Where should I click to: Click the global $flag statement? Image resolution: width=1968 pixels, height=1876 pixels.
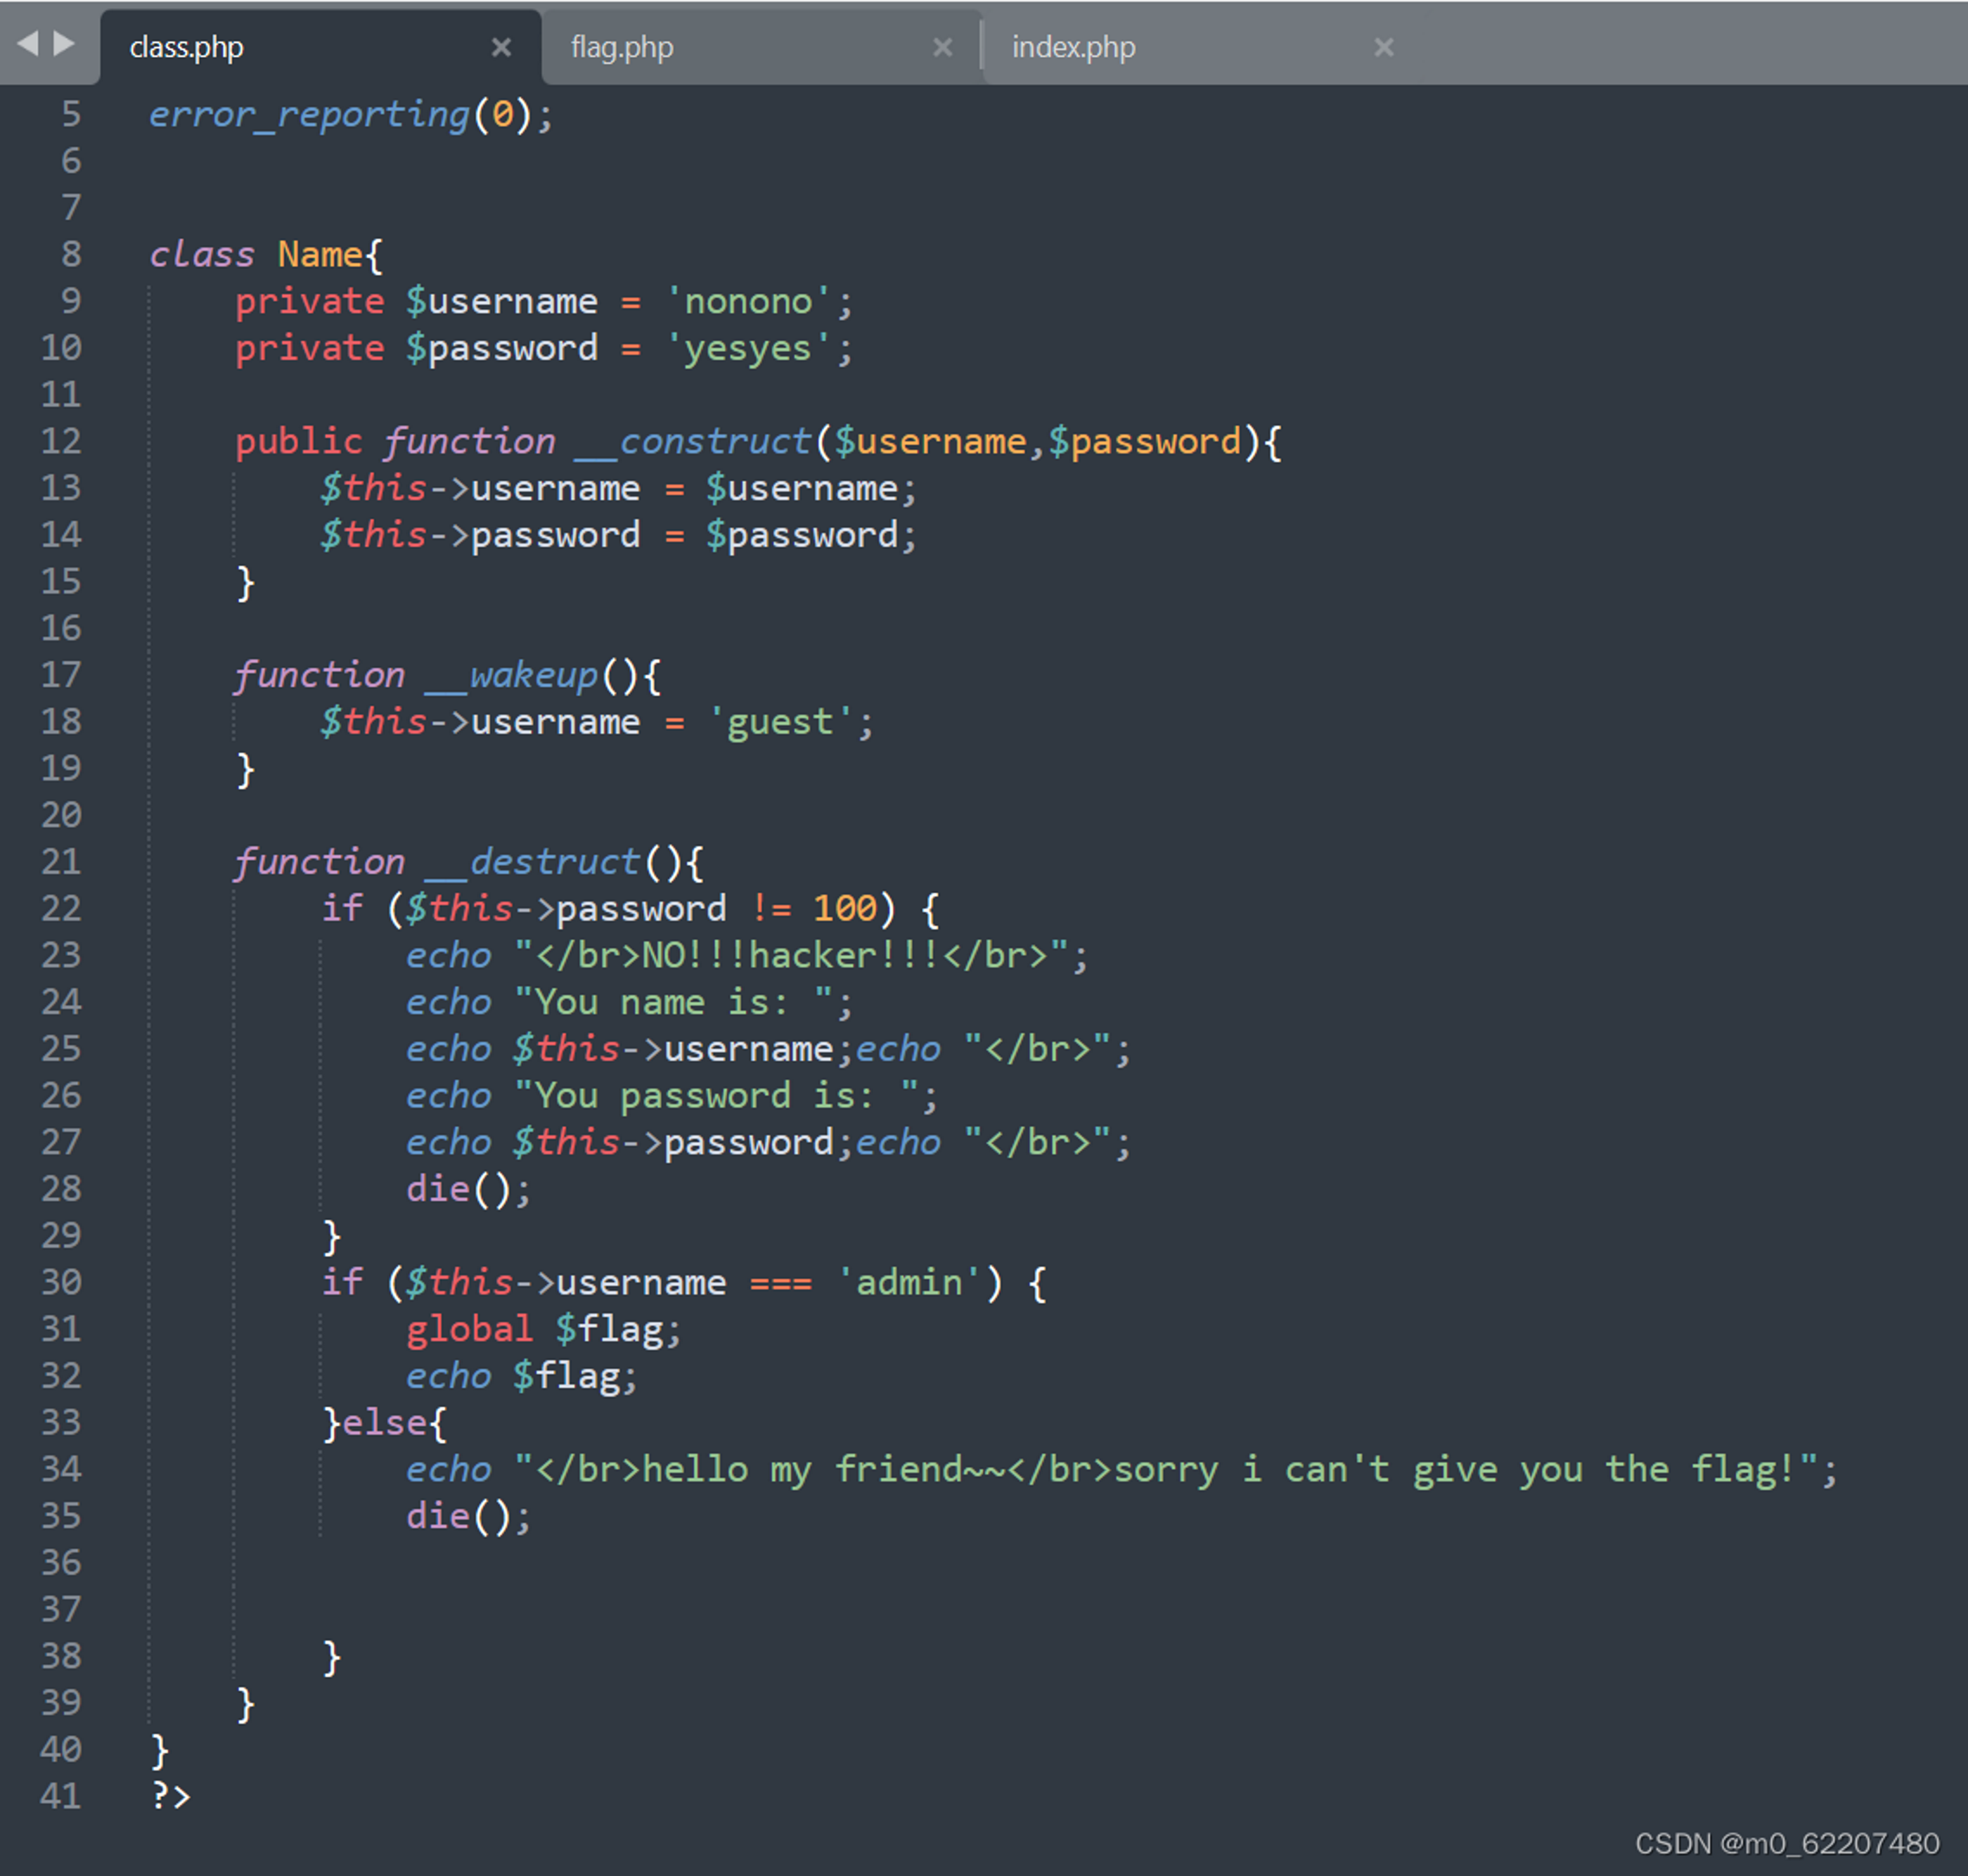(x=543, y=1330)
